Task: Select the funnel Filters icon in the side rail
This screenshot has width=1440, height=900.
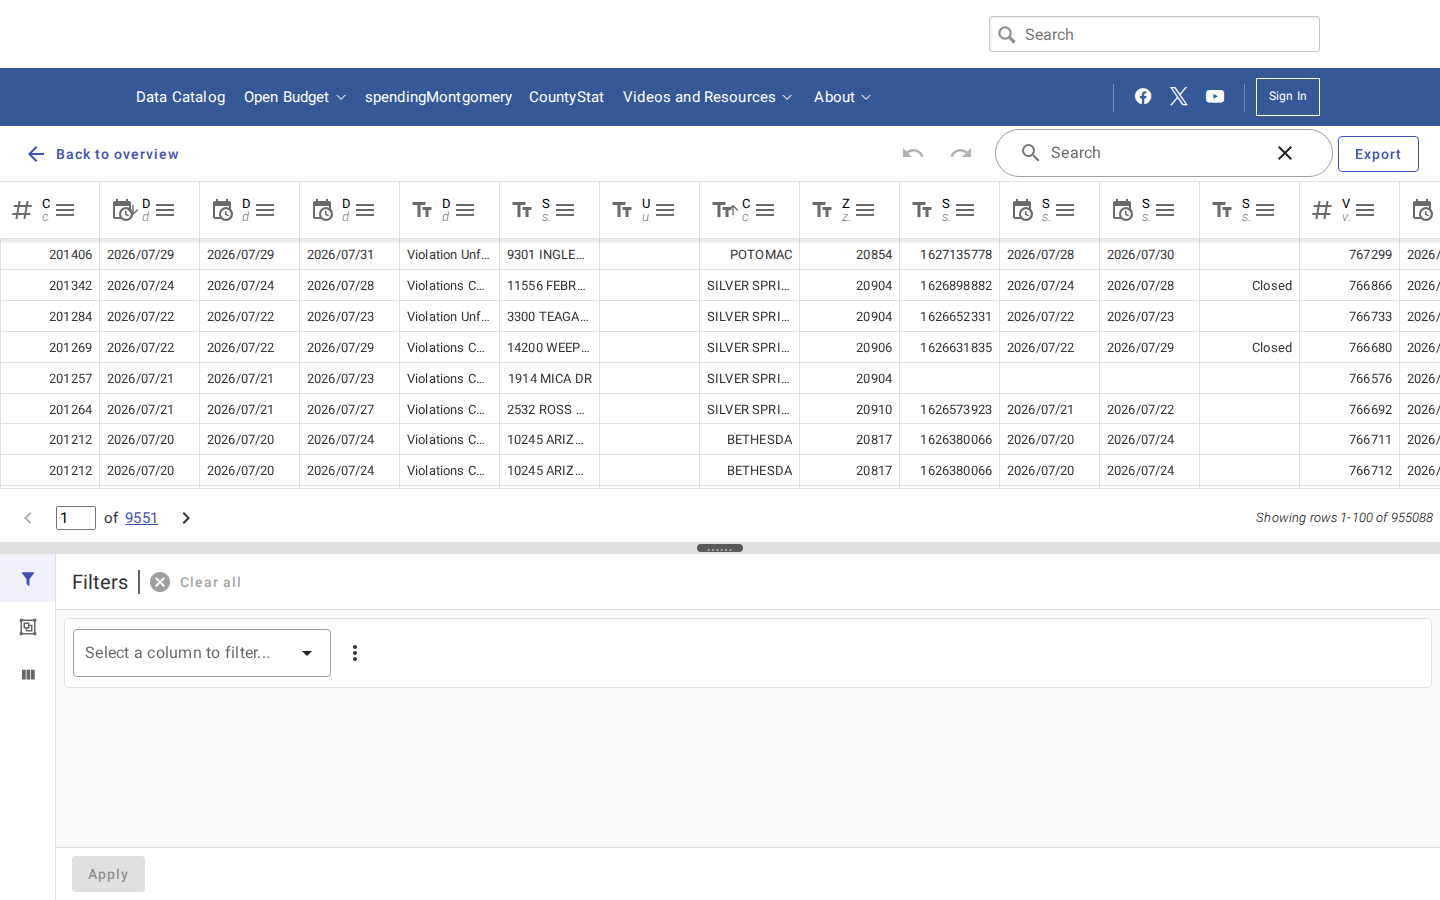Action: 28,579
